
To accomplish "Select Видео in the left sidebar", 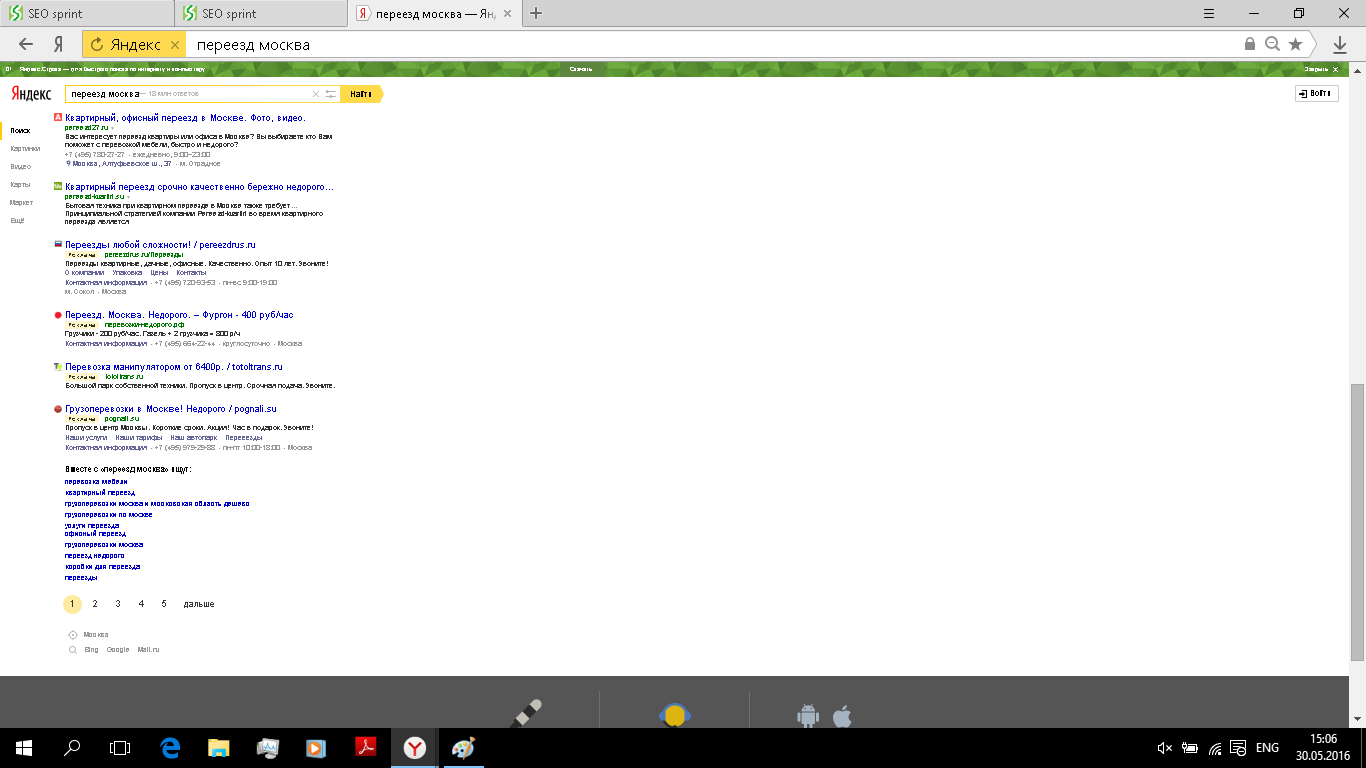I will point(20,166).
